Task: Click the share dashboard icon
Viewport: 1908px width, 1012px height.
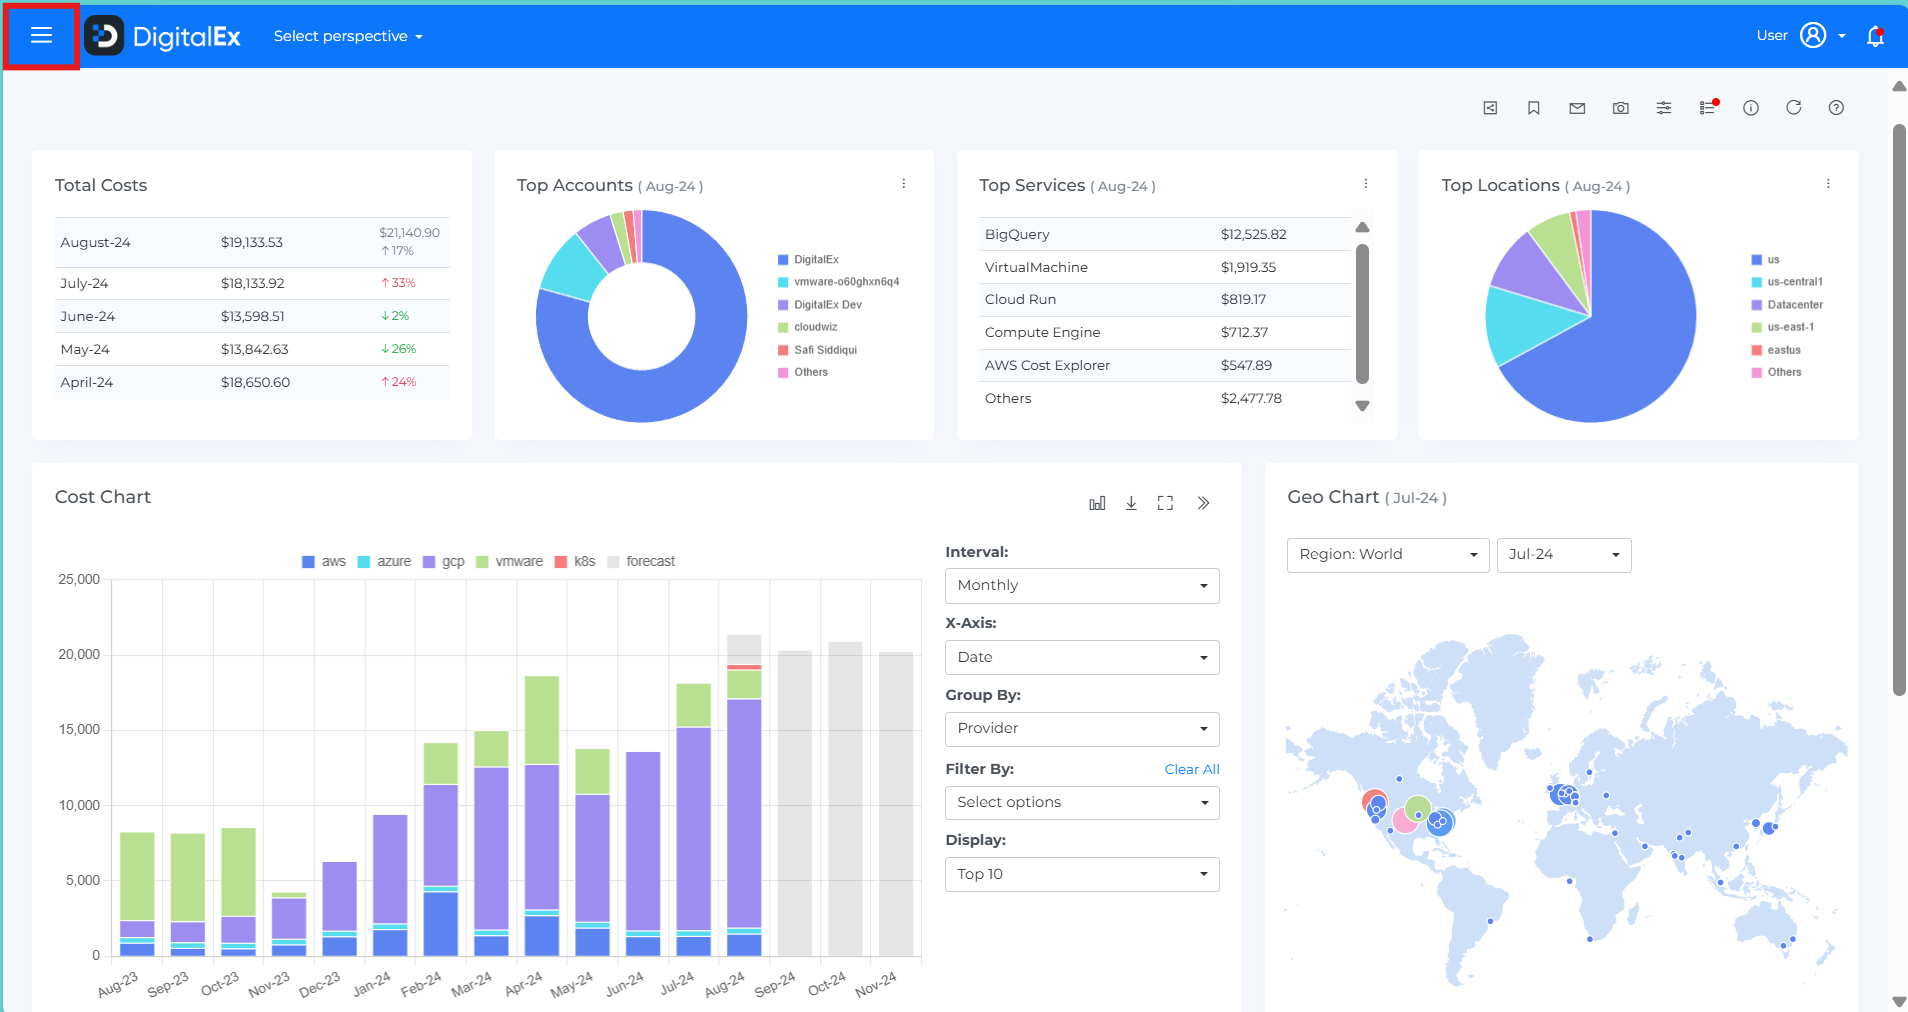Action: (x=1490, y=108)
